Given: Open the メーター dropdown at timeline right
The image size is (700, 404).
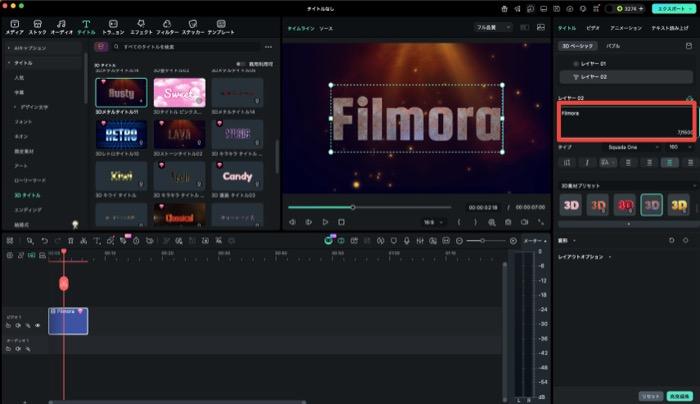Looking at the screenshot, I should tap(535, 241).
